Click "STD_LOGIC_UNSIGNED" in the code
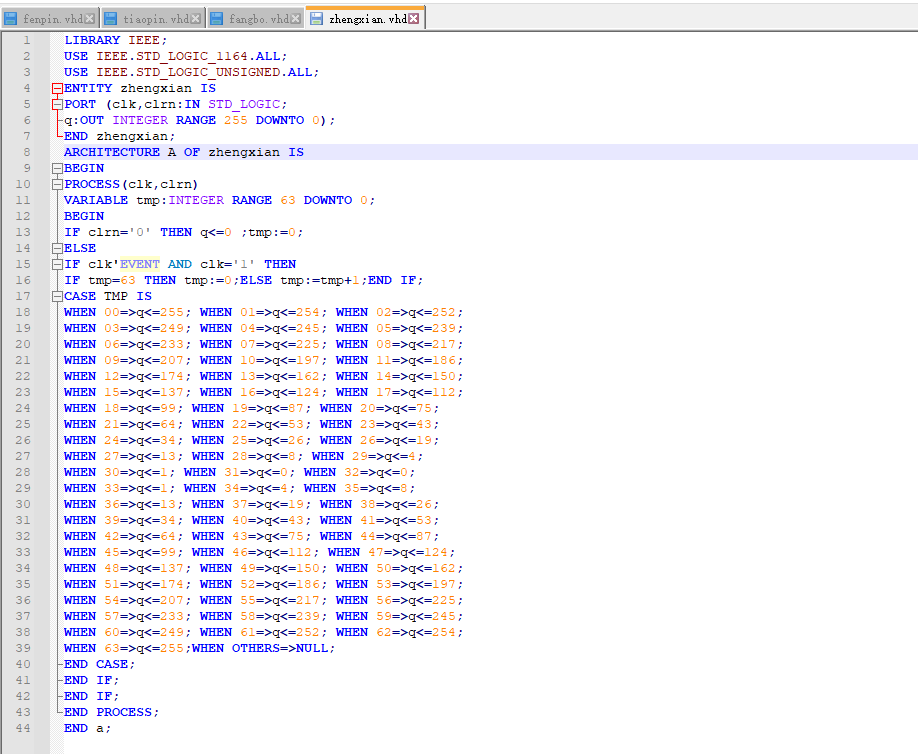Image resolution: width=918 pixels, height=754 pixels. [x=208, y=72]
